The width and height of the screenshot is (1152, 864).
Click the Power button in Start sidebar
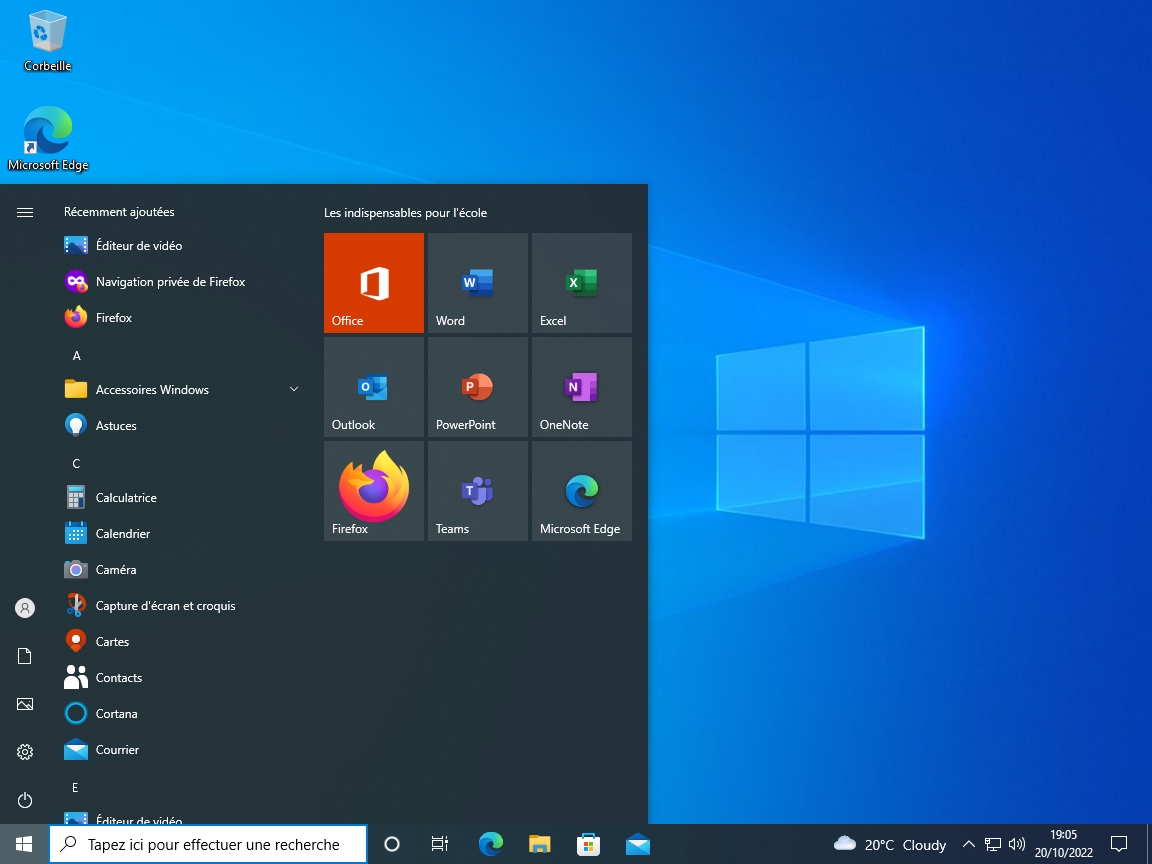pyautogui.click(x=25, y=799)
